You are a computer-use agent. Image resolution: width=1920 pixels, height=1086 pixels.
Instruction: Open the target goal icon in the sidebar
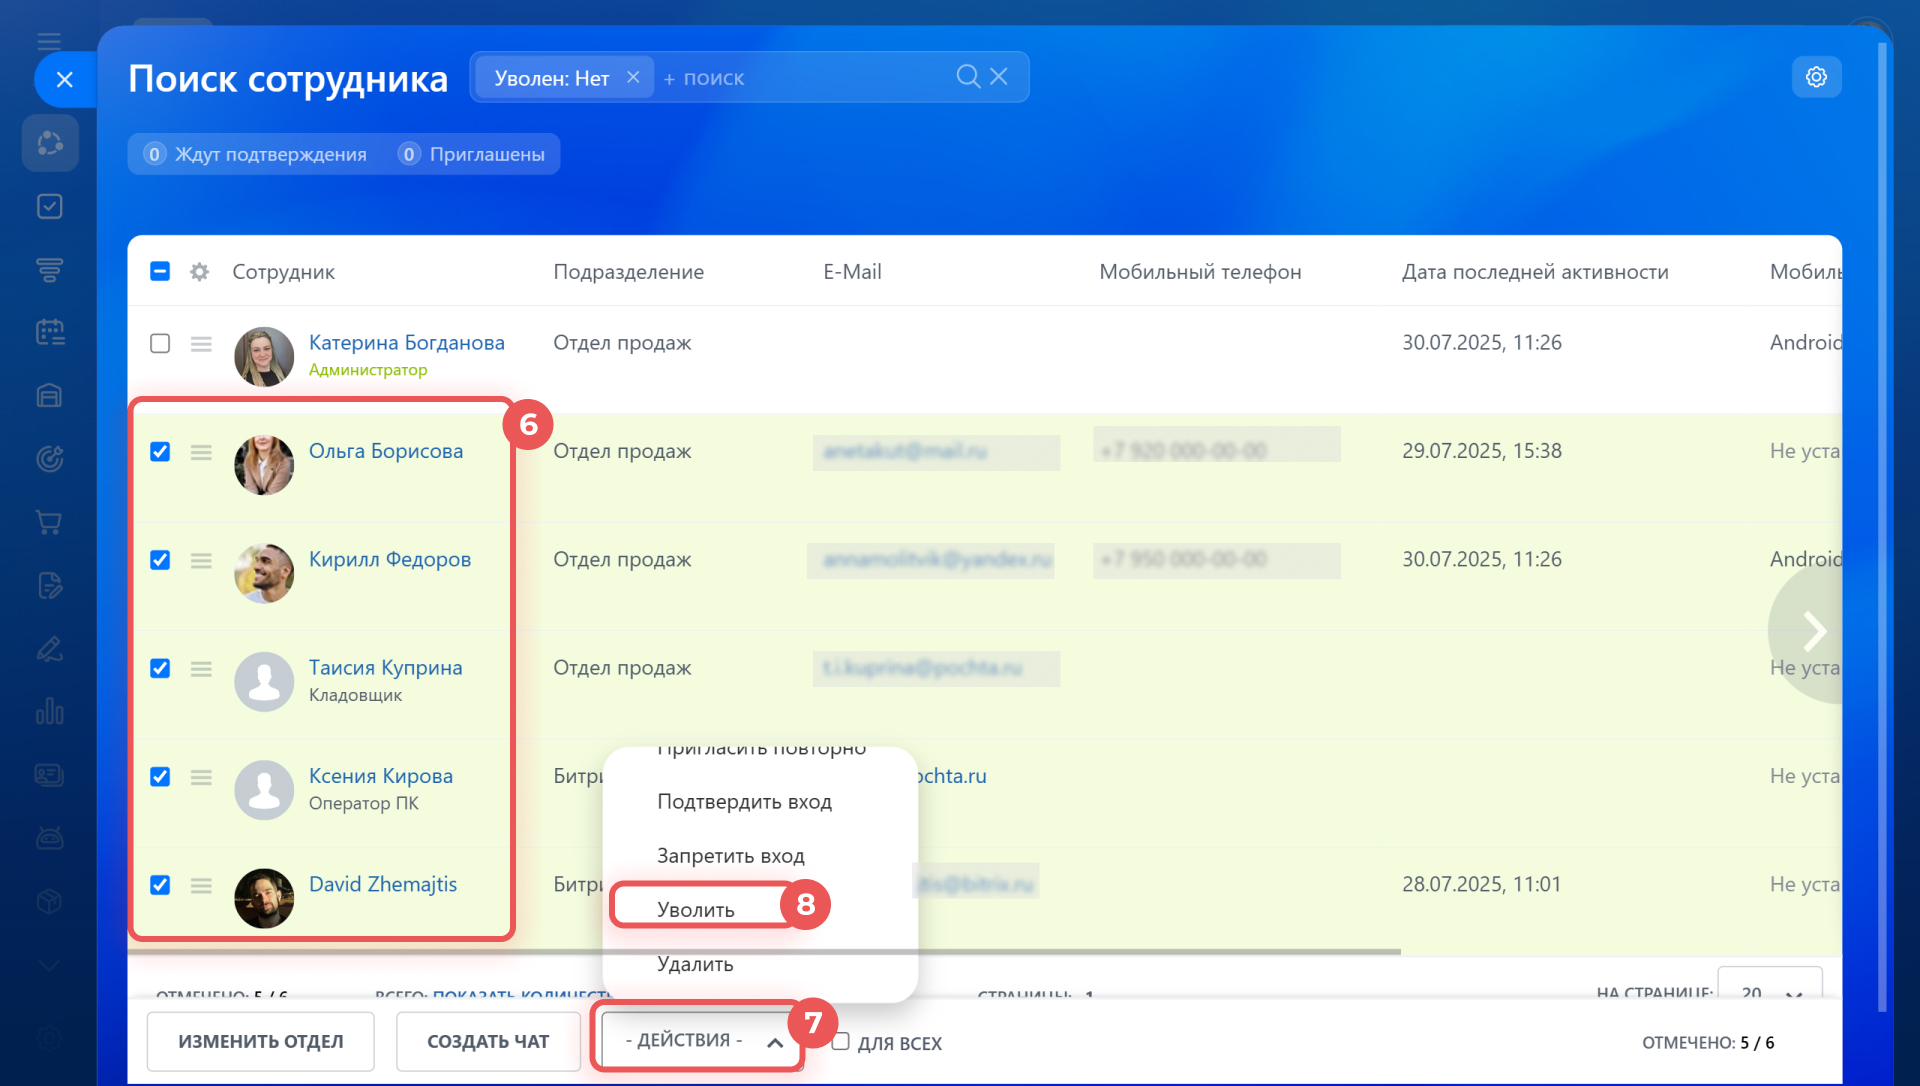49,458
